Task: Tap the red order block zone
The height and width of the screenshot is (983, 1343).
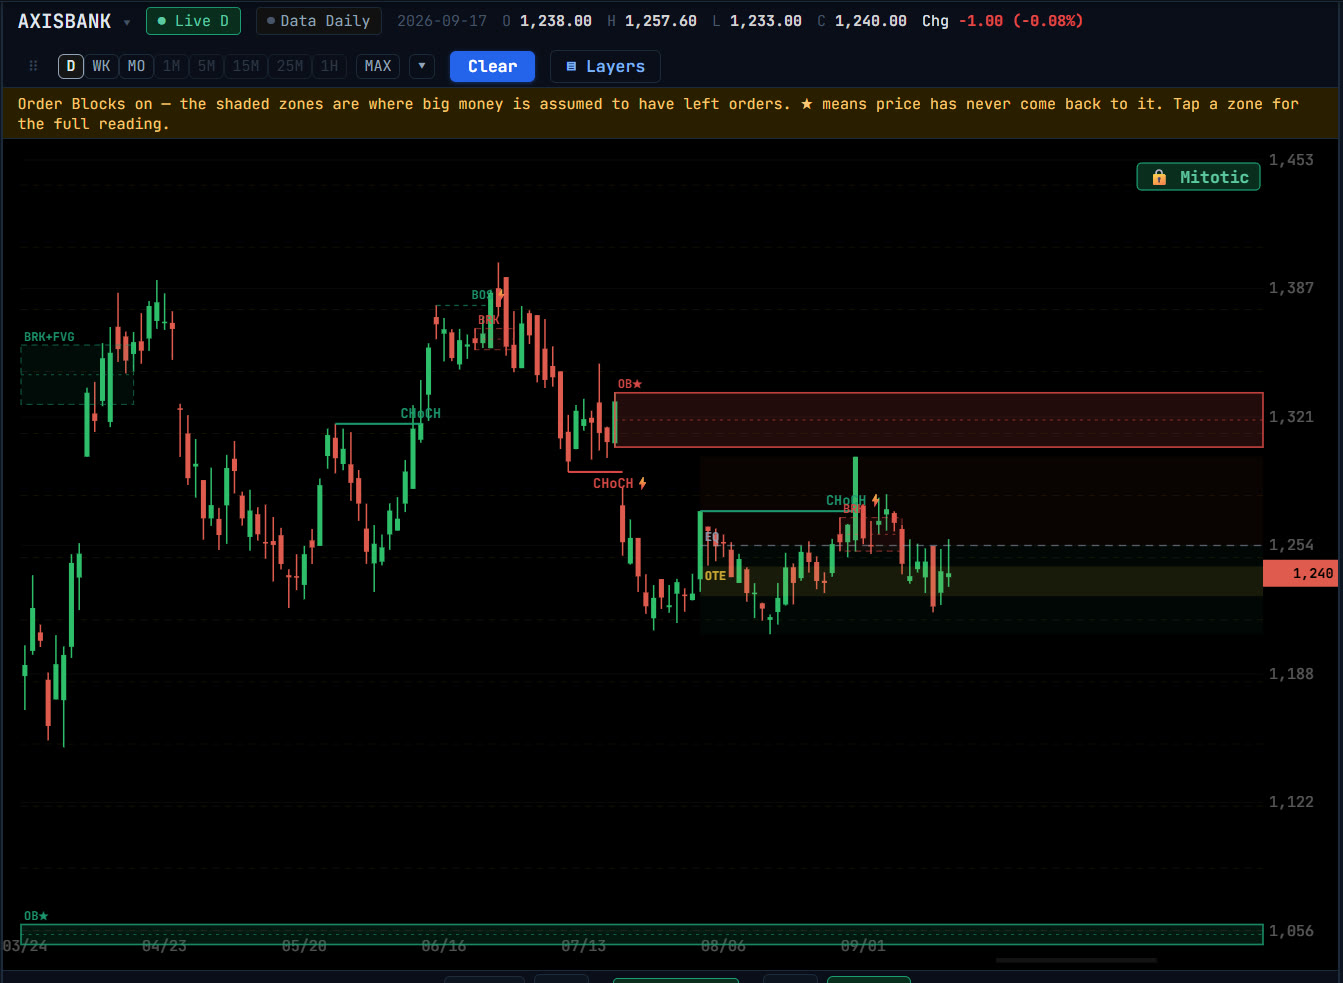Action: click(x=938, y=420)
